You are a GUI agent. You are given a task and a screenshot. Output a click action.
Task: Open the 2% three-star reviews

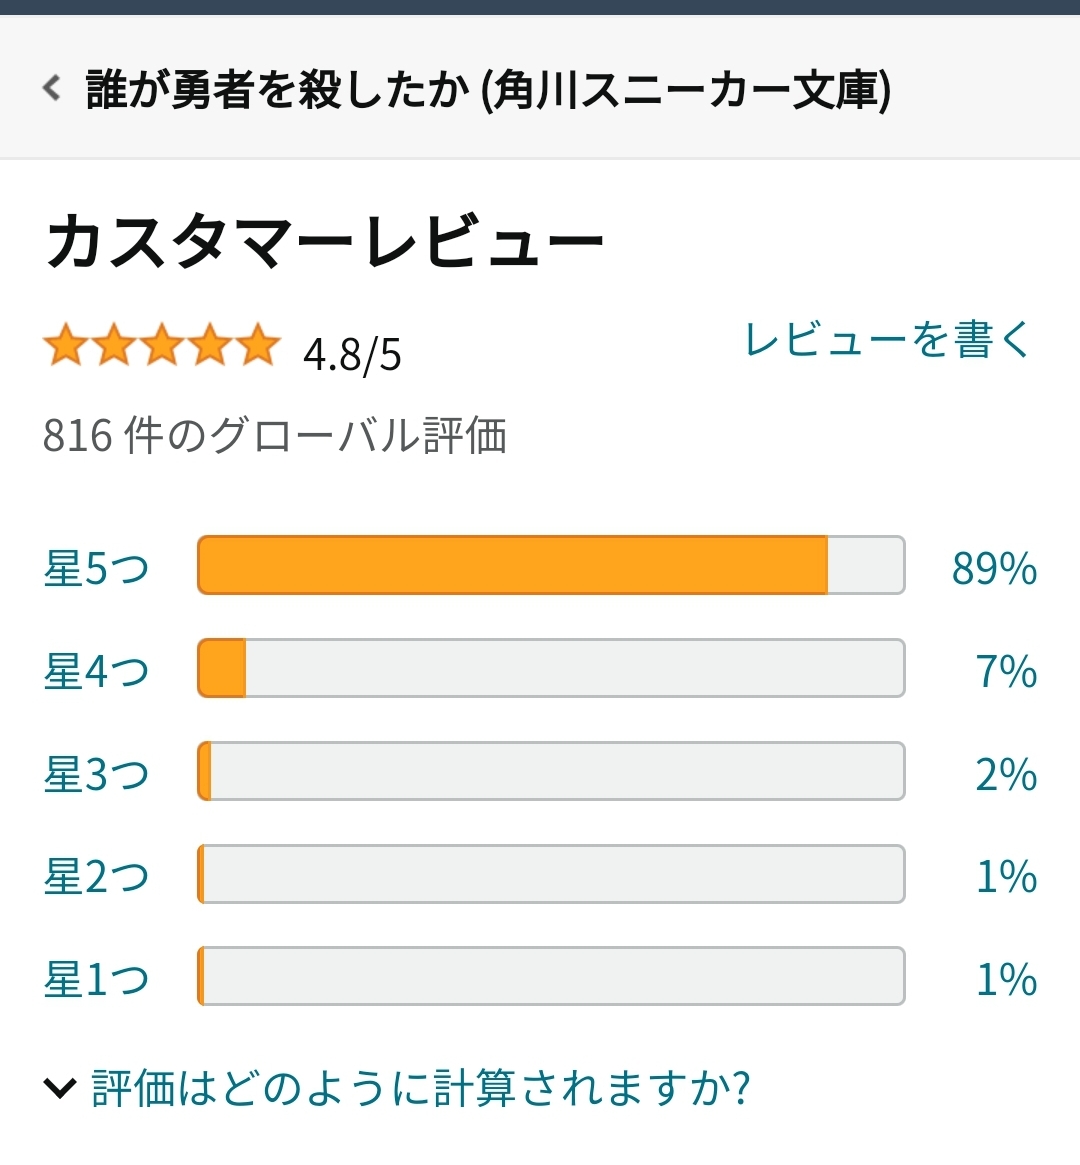[1006, 774]
